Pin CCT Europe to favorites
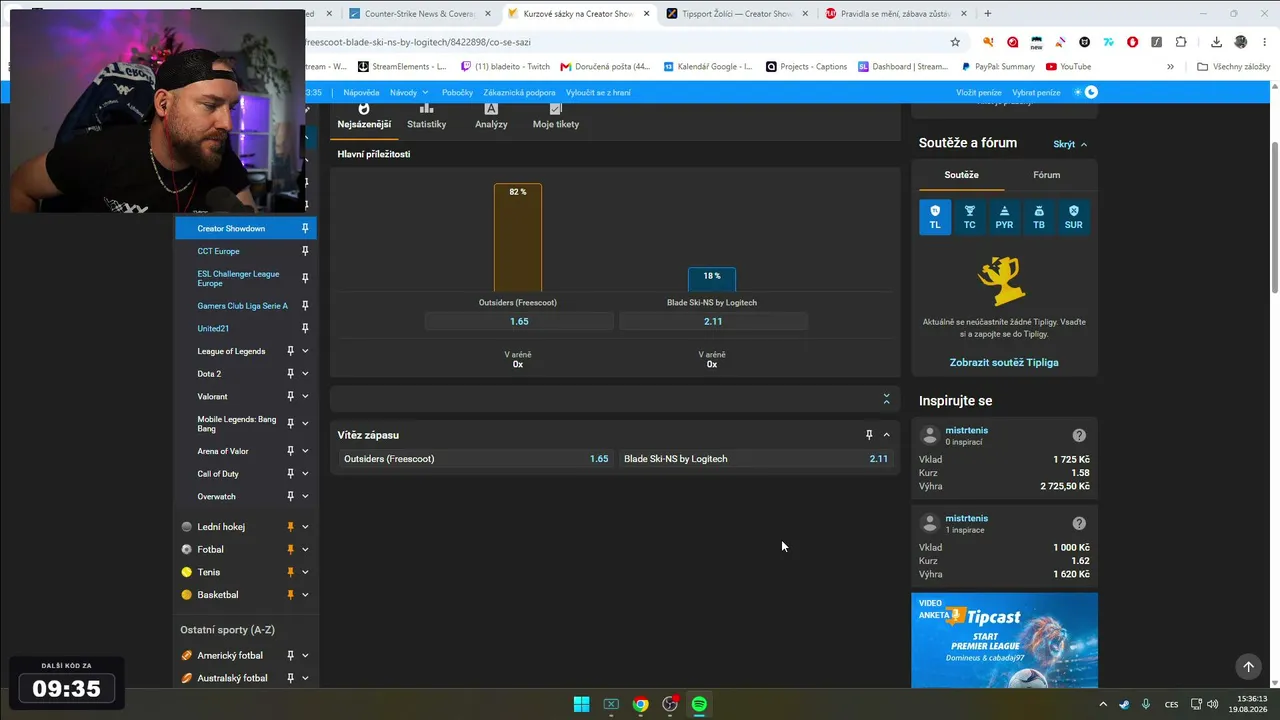This screenshot has height=720, width=1280. coord(305,251)
